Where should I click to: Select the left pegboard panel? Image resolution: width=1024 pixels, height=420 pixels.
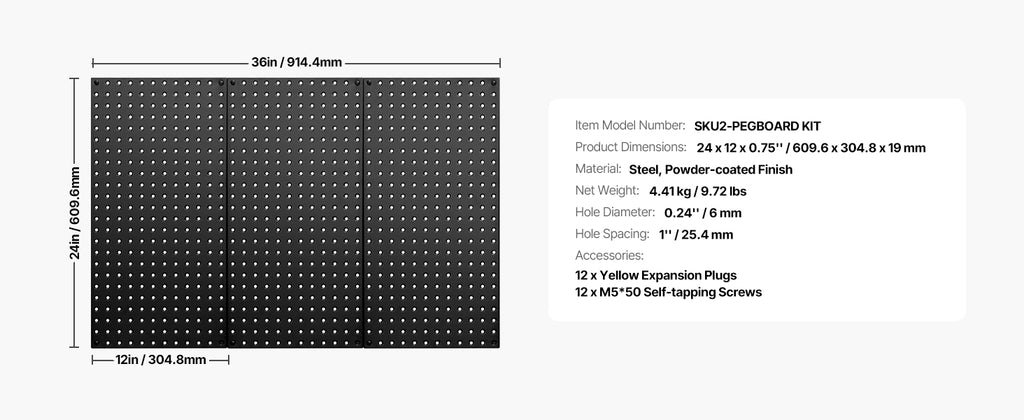160,213
